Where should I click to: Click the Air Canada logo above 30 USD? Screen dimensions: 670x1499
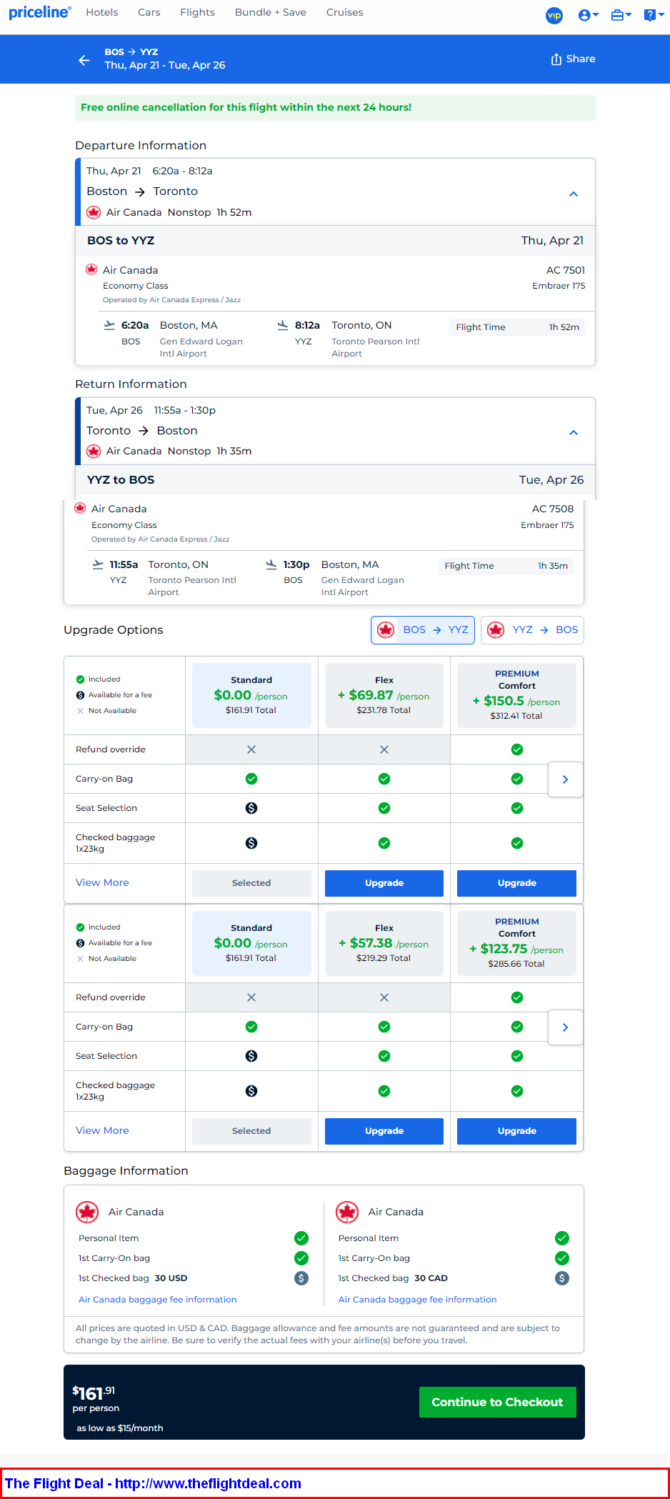(87, 1212)
